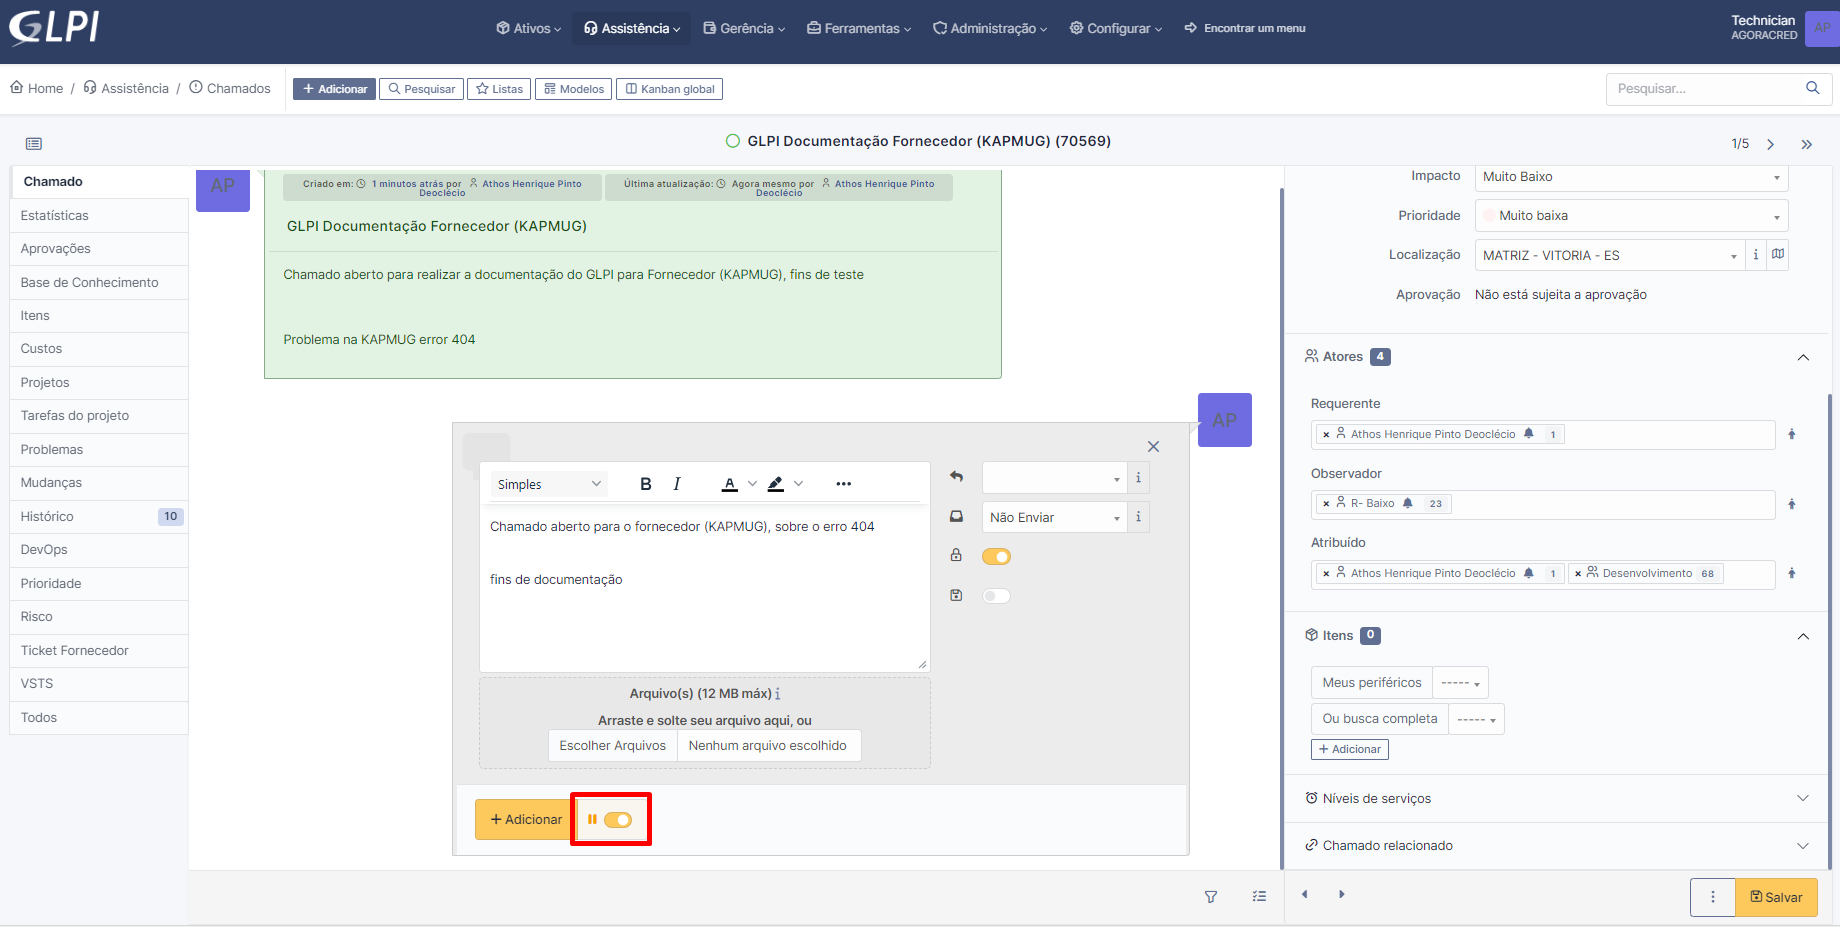Screen dimensions: 1840x927
Task: Open the Não Enviar dropdown
Action: (x=1054, y=517)
